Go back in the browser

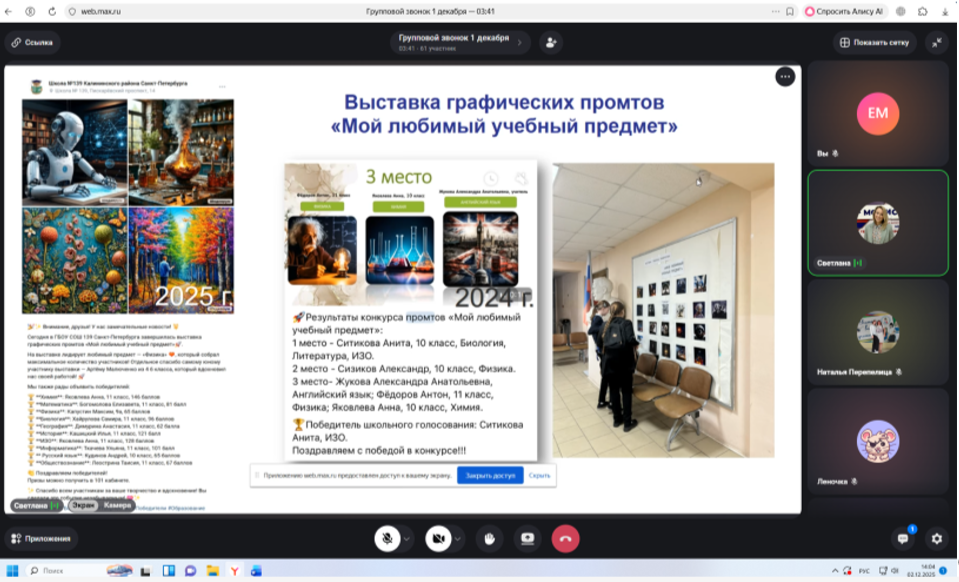9,11
